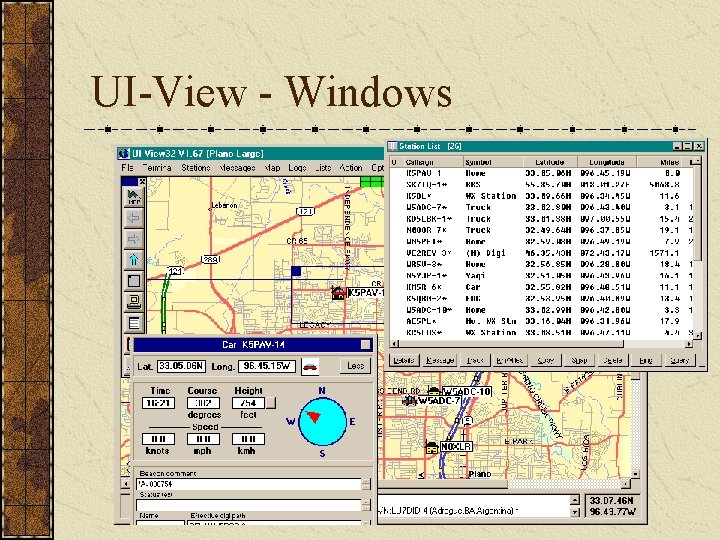Click the 33.07.46N coordinate readout
Viewport: 720px width, 540px height.
pyautogui.click(x=611, y=501)
